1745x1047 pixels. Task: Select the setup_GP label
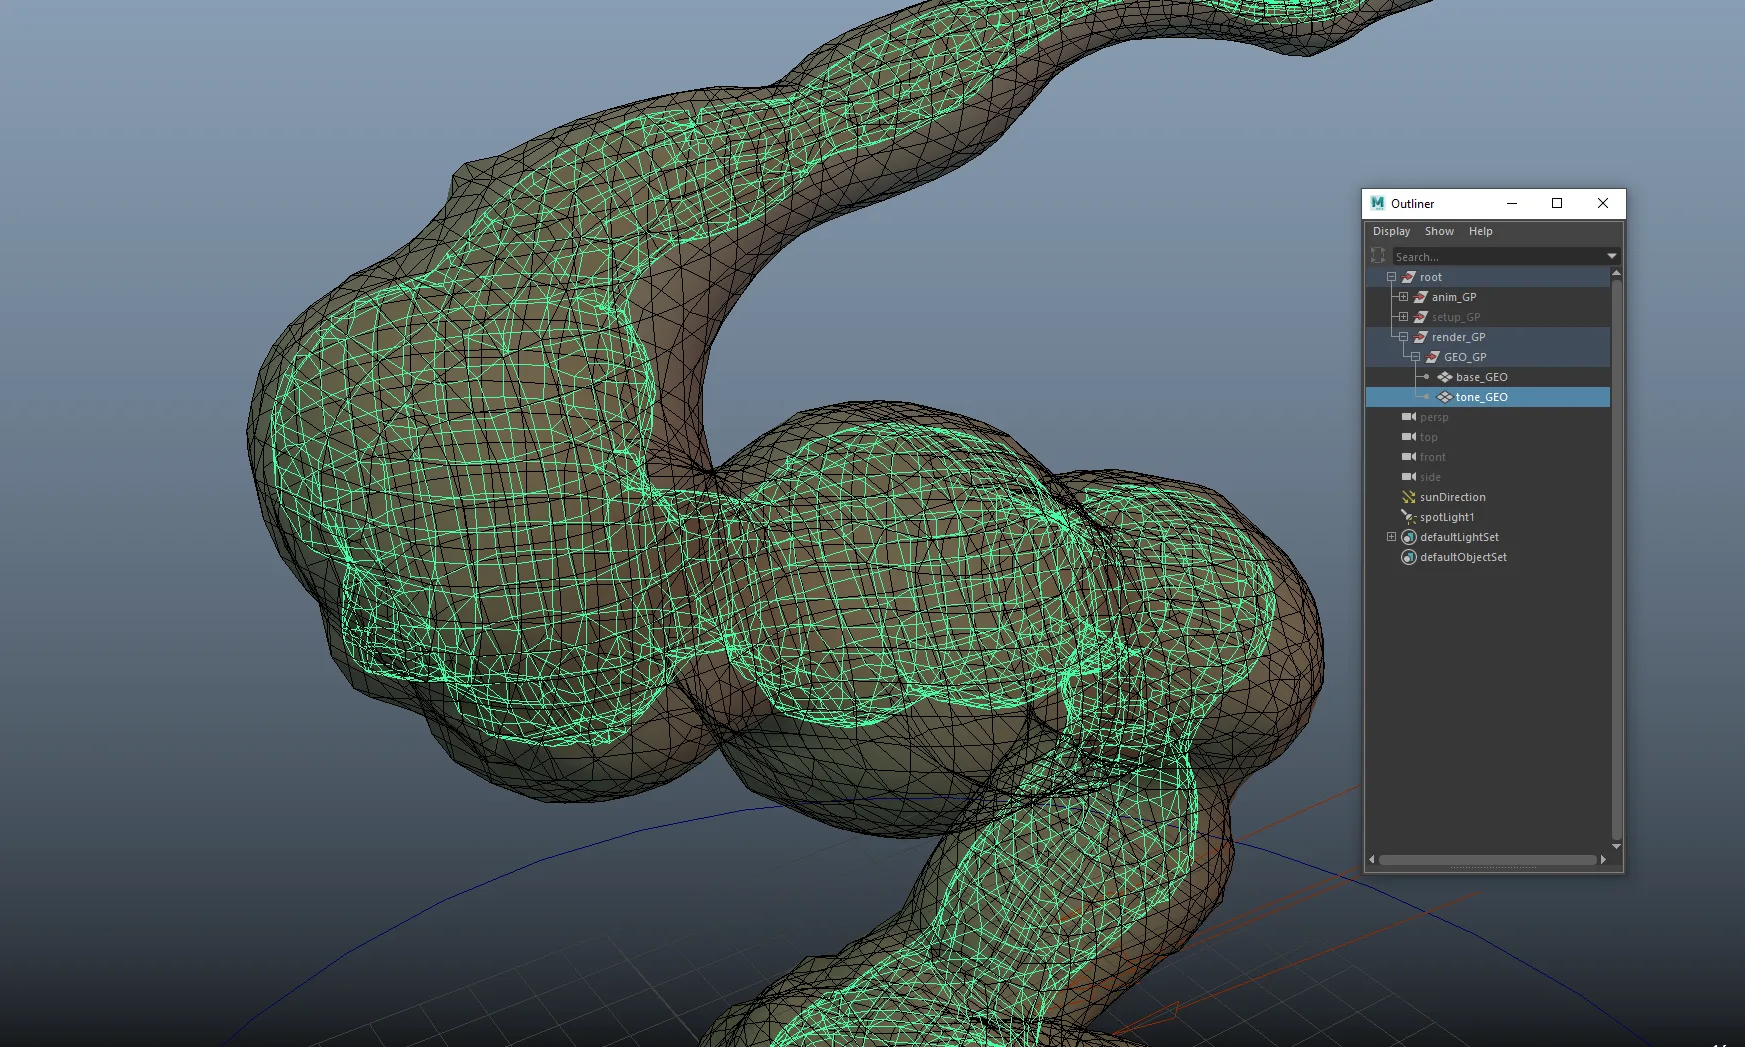pos(1456,317)
